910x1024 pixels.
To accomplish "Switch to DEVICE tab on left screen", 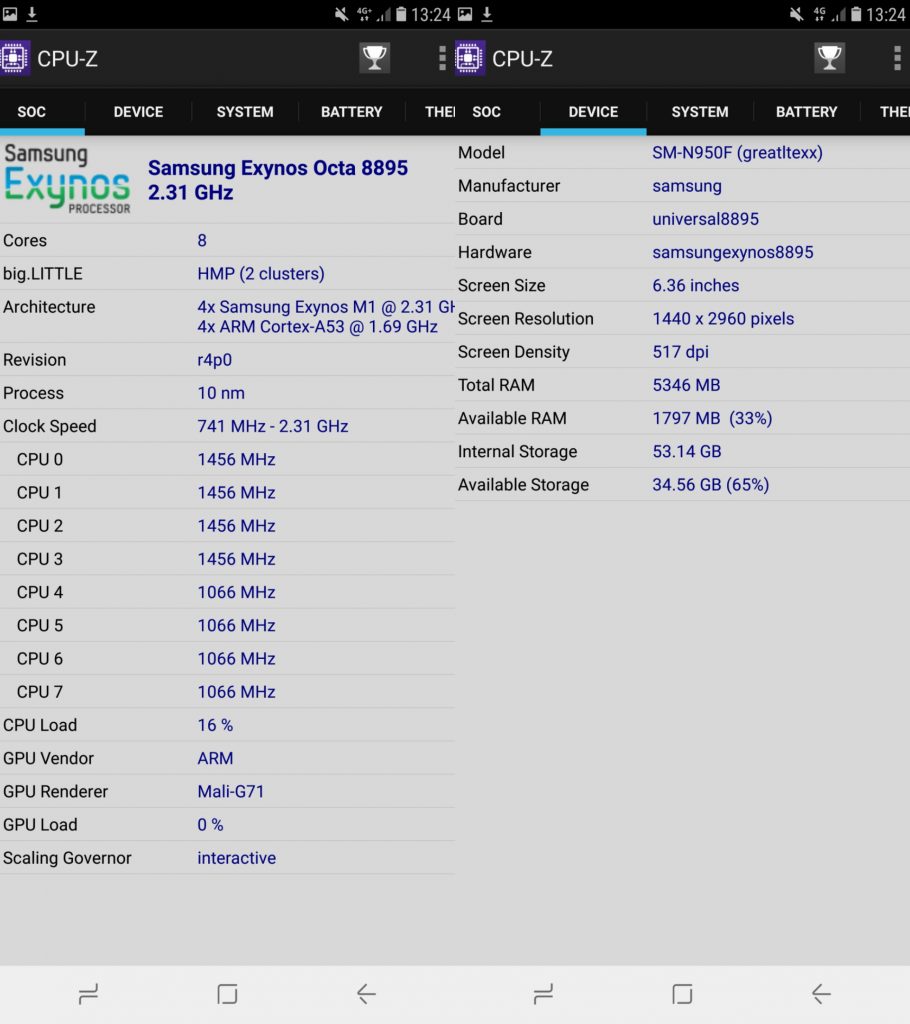I will (138, 112).
